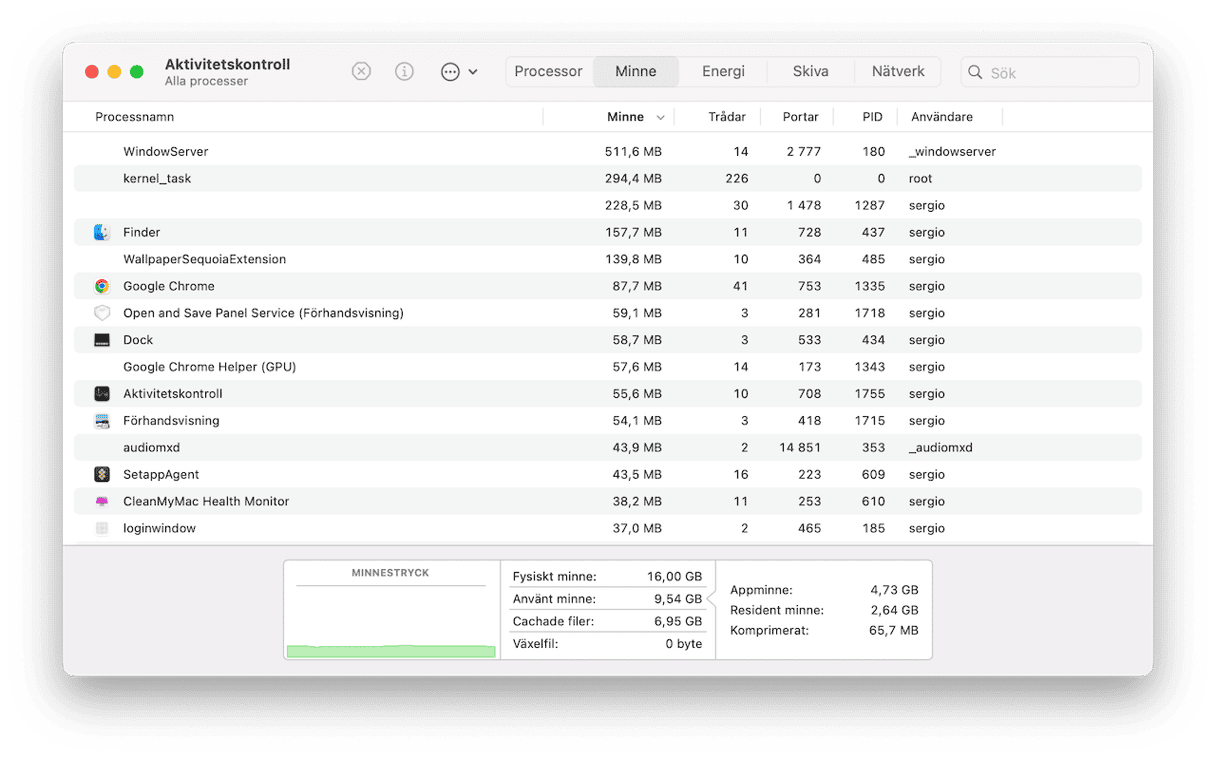The width and height of the screenshot is (1216, 759).
Task: Select the kernel_task process row
Action: pyautogui.click(x=608, y=179)
